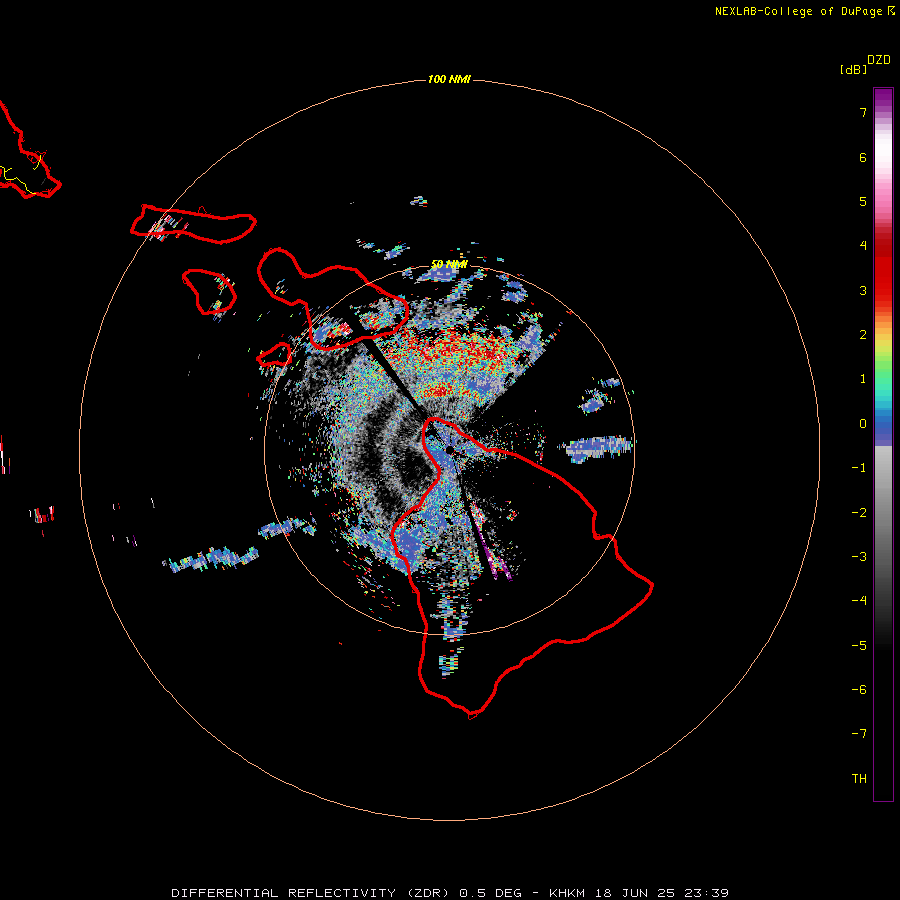
Task: Click the 7 value on color scale
Action: point(863,112)
